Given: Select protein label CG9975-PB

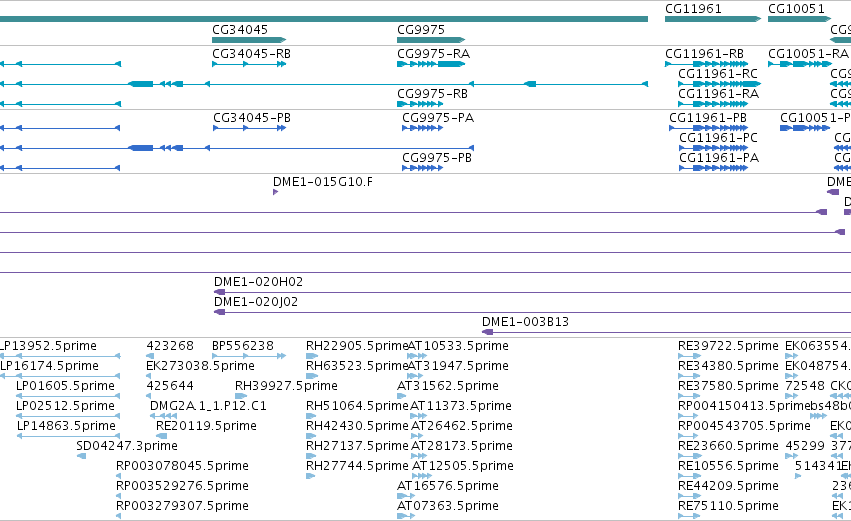Looking at the screenshot, I should click(x=437, y=158).
